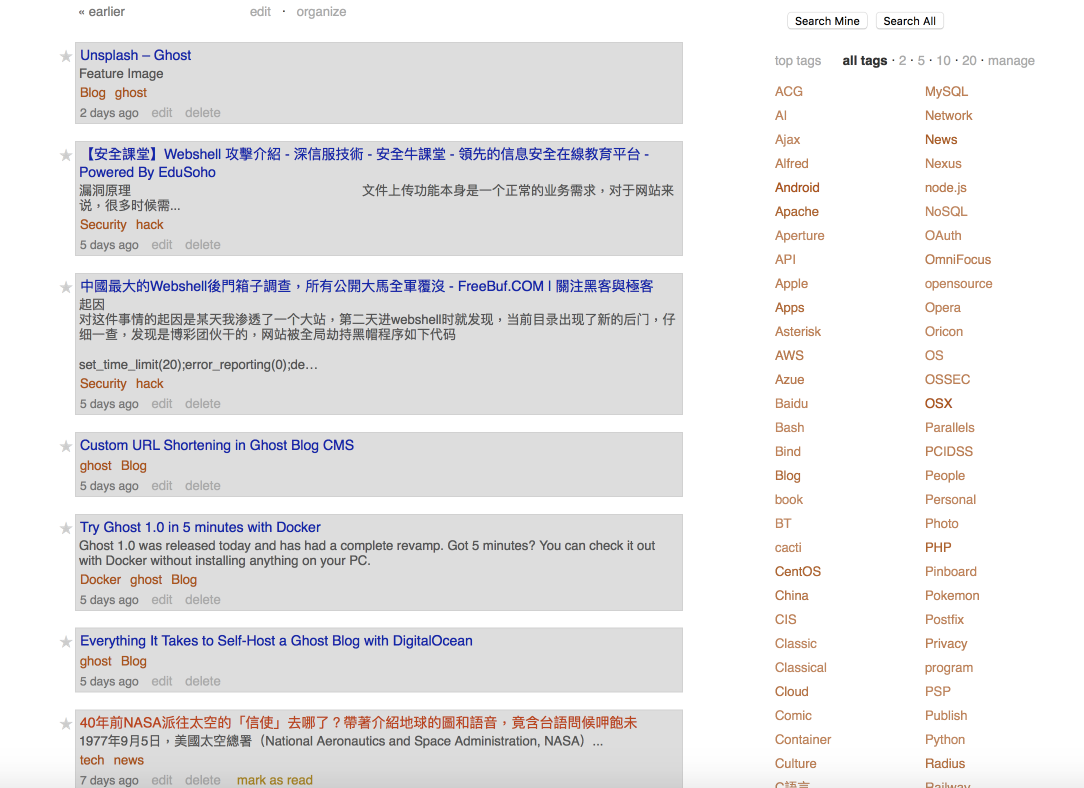The height and width of the screenshot is (788, 1084).
Task: Switch tag display to "top tags"
Action: (798, 60)
